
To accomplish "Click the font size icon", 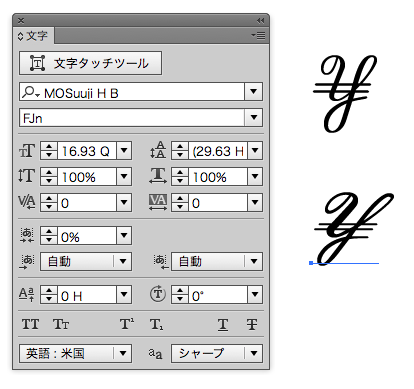I will click(x=27, y=151).
